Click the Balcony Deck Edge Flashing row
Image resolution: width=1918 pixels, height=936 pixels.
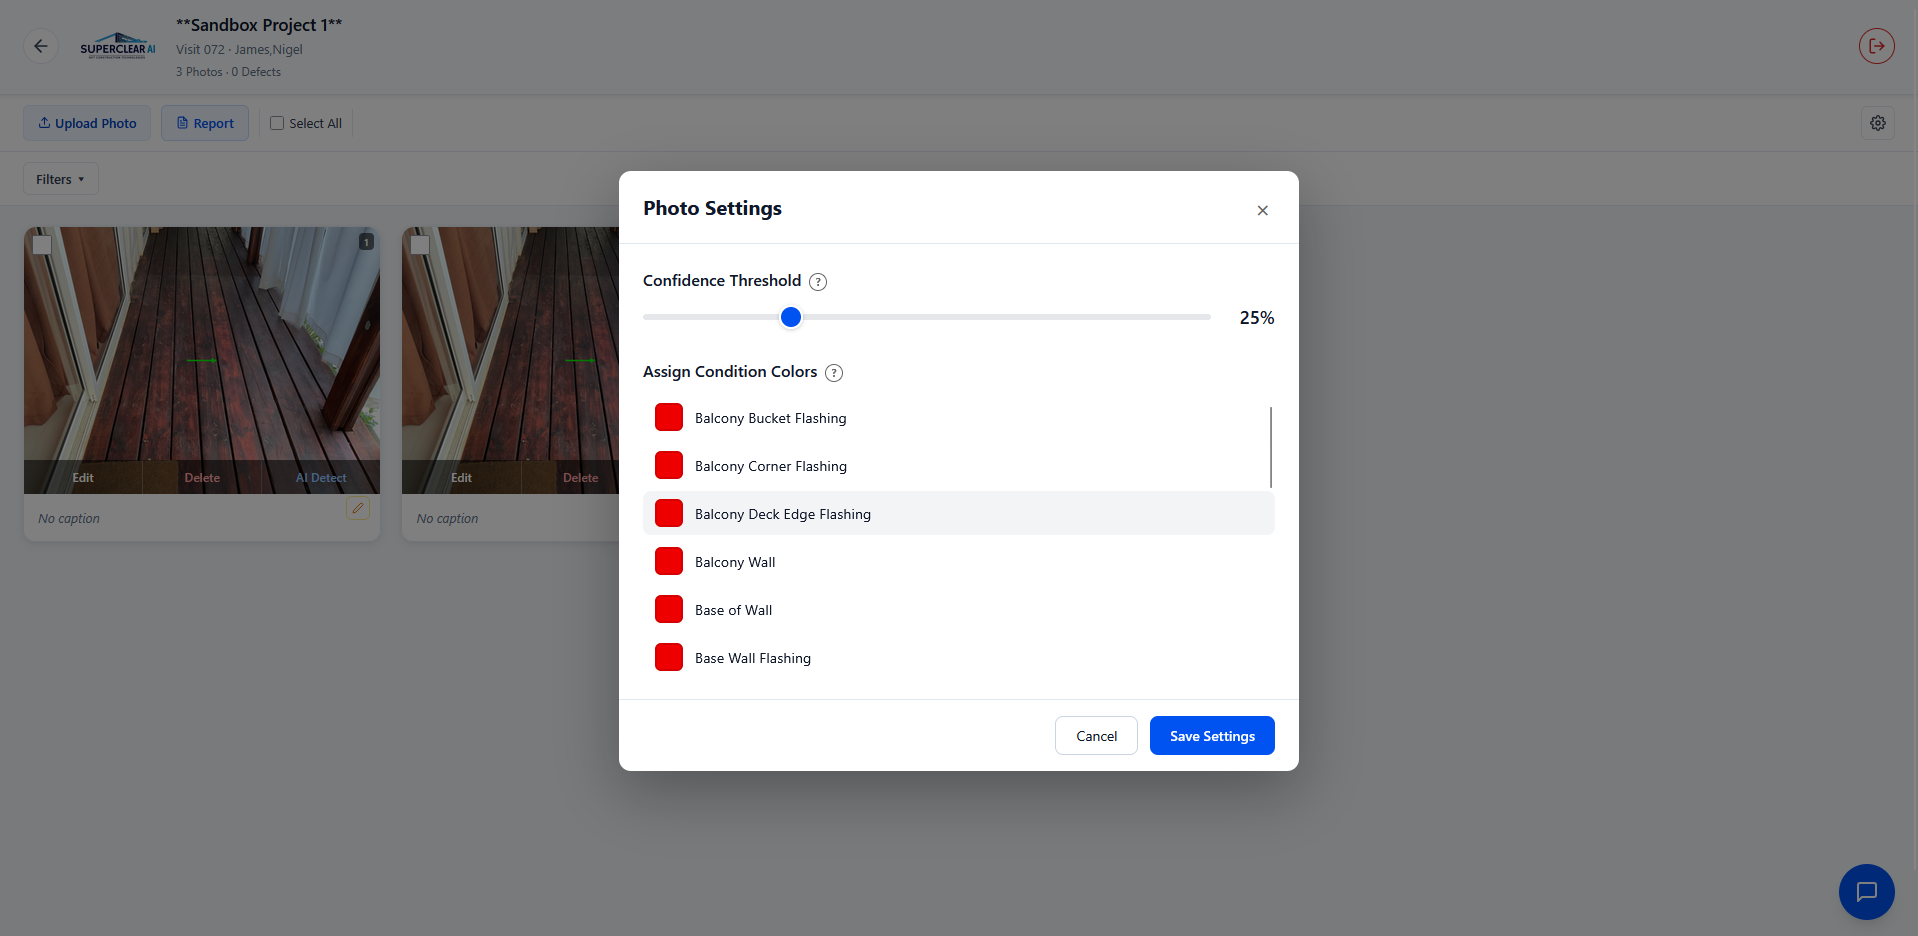coord(959,513)
